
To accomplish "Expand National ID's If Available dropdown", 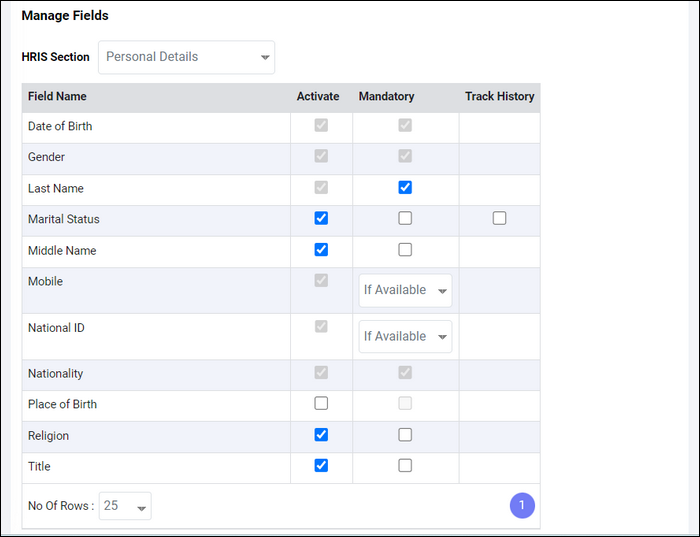I will [405, 337].
